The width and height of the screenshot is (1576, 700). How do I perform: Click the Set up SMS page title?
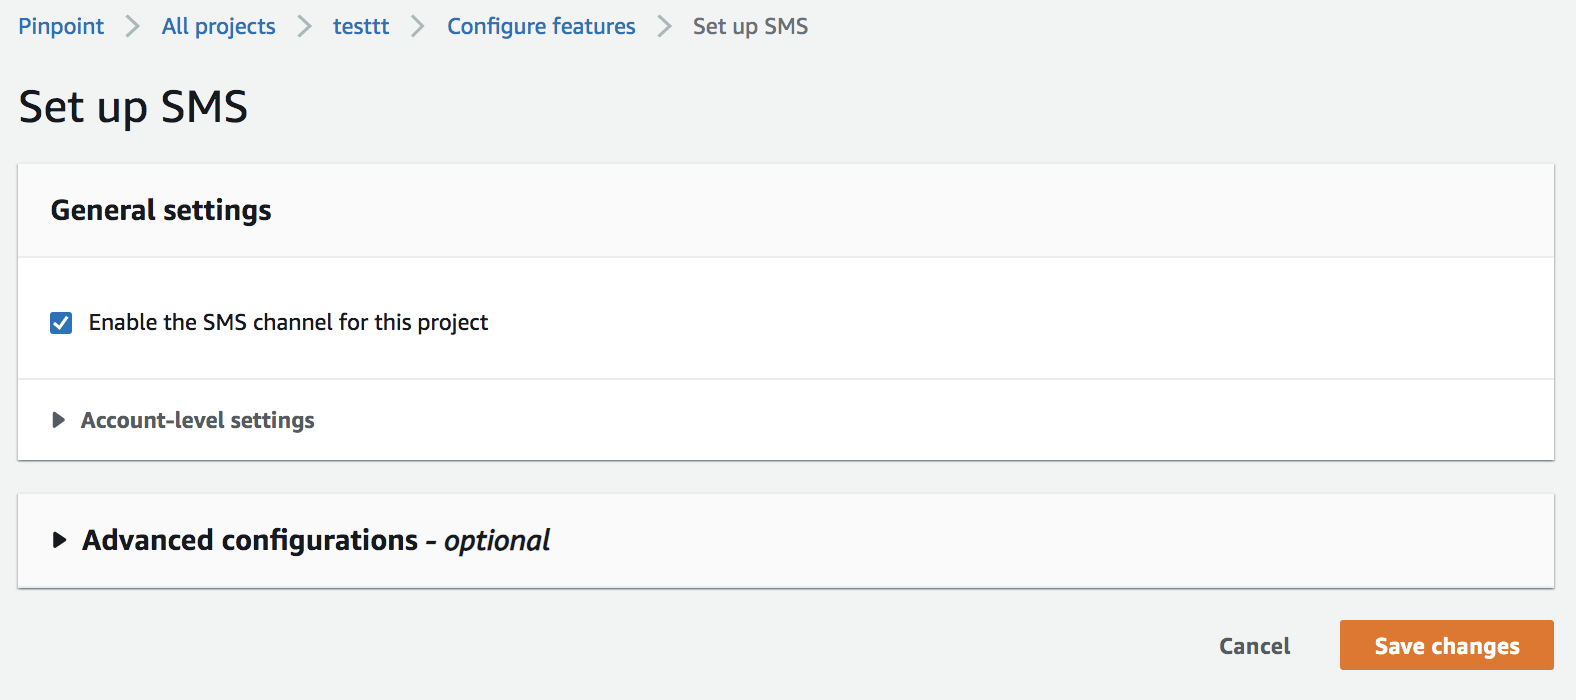click(133, 107)
